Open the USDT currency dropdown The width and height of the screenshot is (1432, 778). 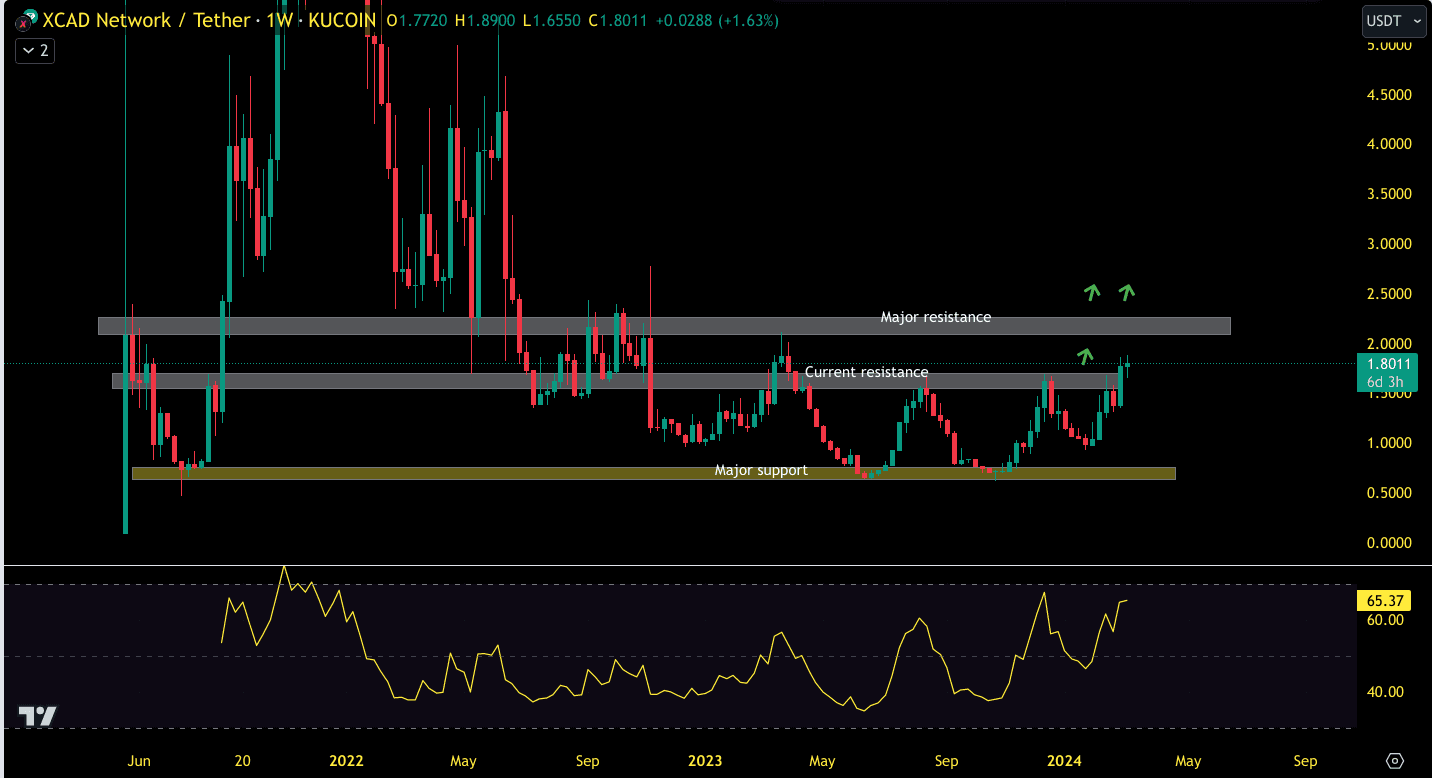[x=1394, y=20]
